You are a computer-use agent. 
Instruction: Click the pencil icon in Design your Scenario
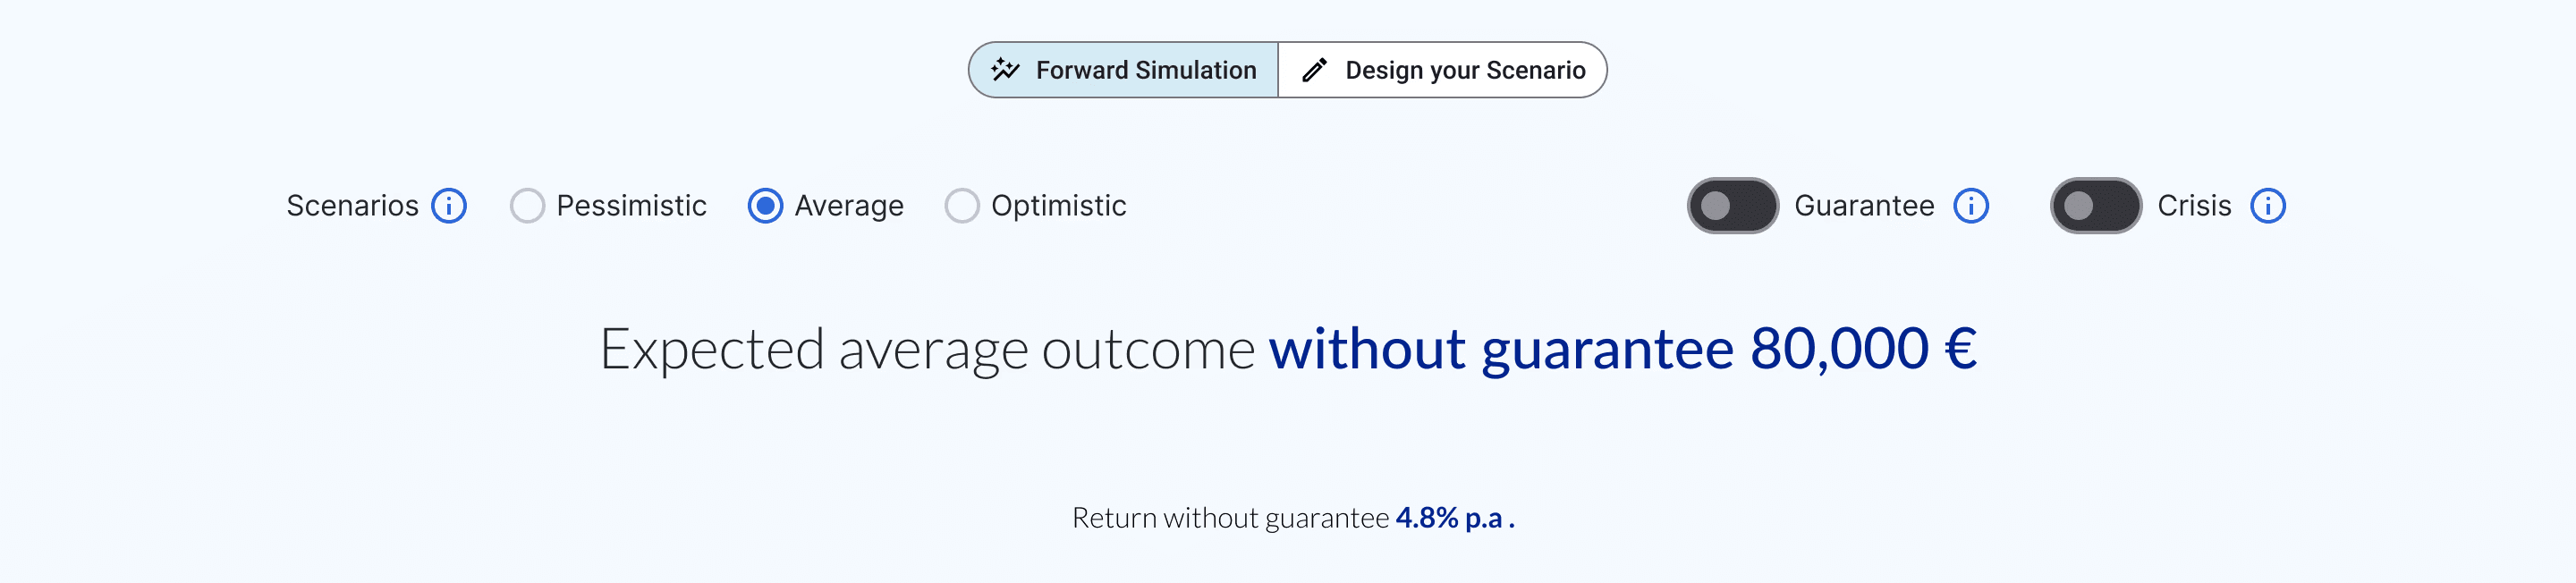click(x=1315, y=70)
